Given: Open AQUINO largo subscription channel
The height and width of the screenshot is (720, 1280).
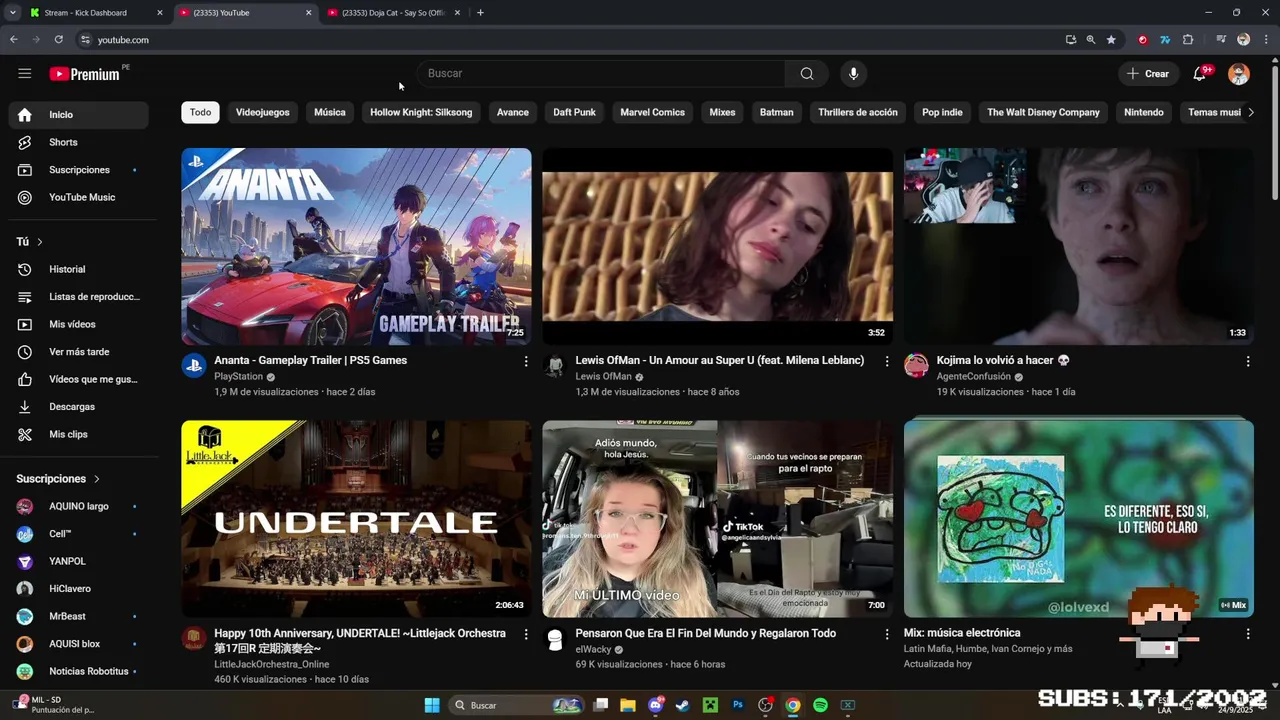Looking at the screenshot, I should tap(79, 507).
